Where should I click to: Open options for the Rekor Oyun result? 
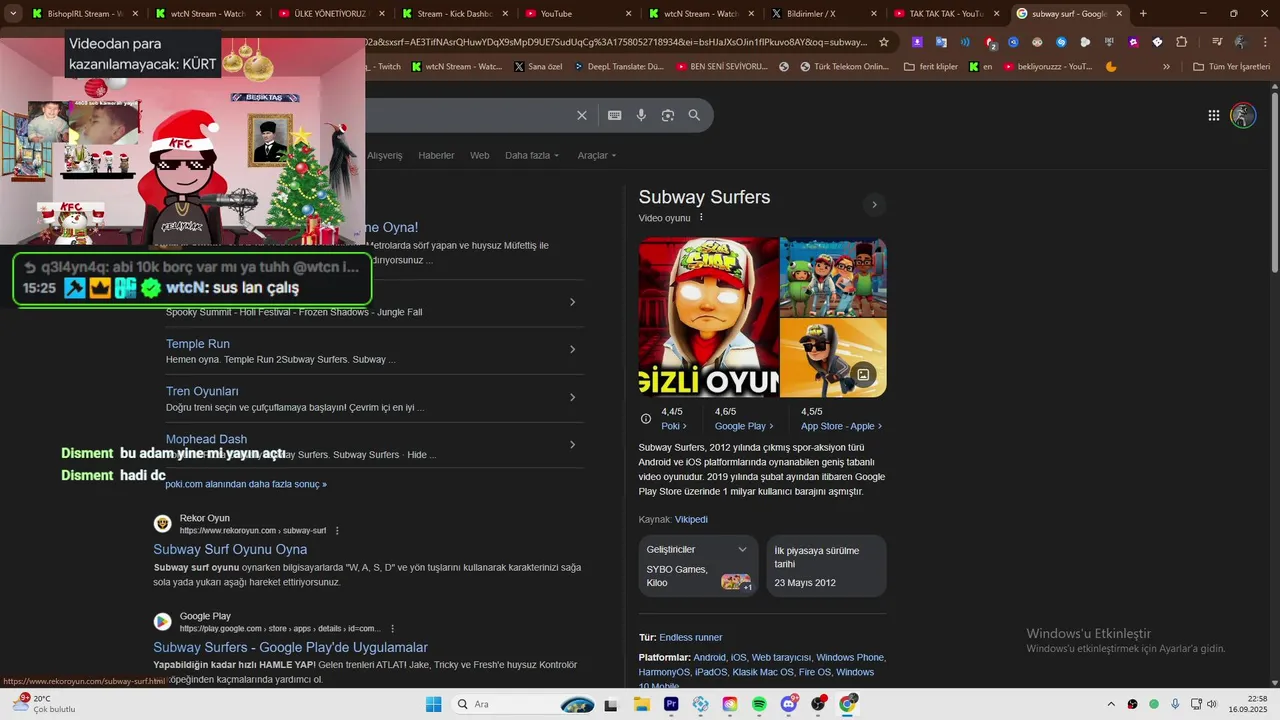pos(337,531)
